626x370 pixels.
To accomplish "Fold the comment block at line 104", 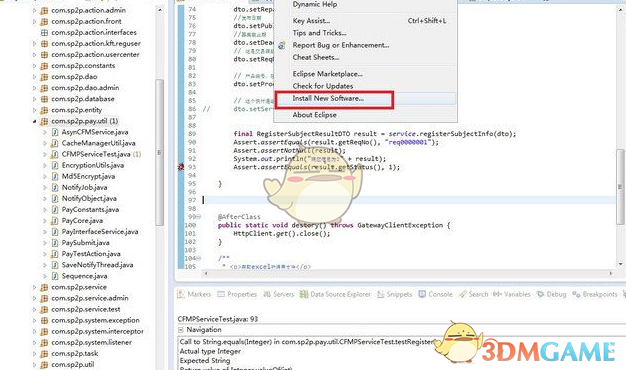I will (199, 258).
